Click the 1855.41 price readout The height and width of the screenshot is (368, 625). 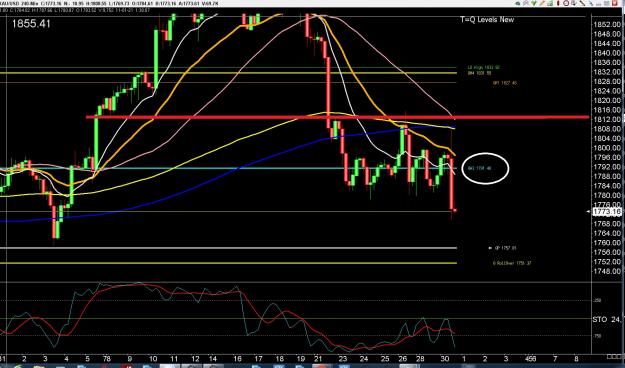31,24
